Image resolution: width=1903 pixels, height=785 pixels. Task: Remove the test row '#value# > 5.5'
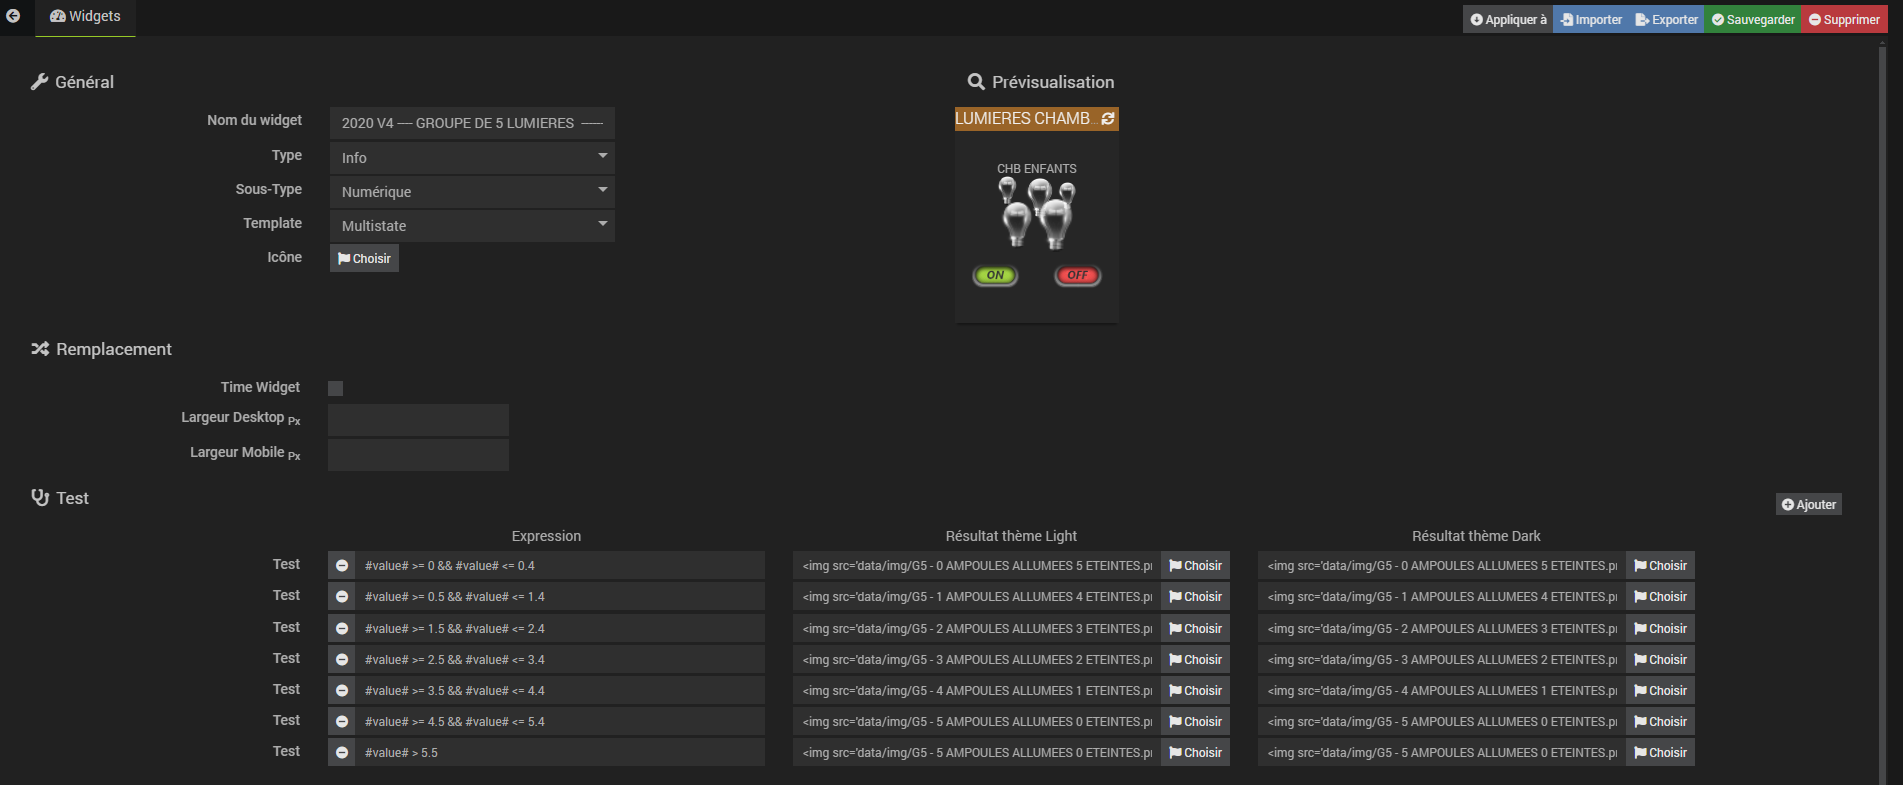(342, 753)
